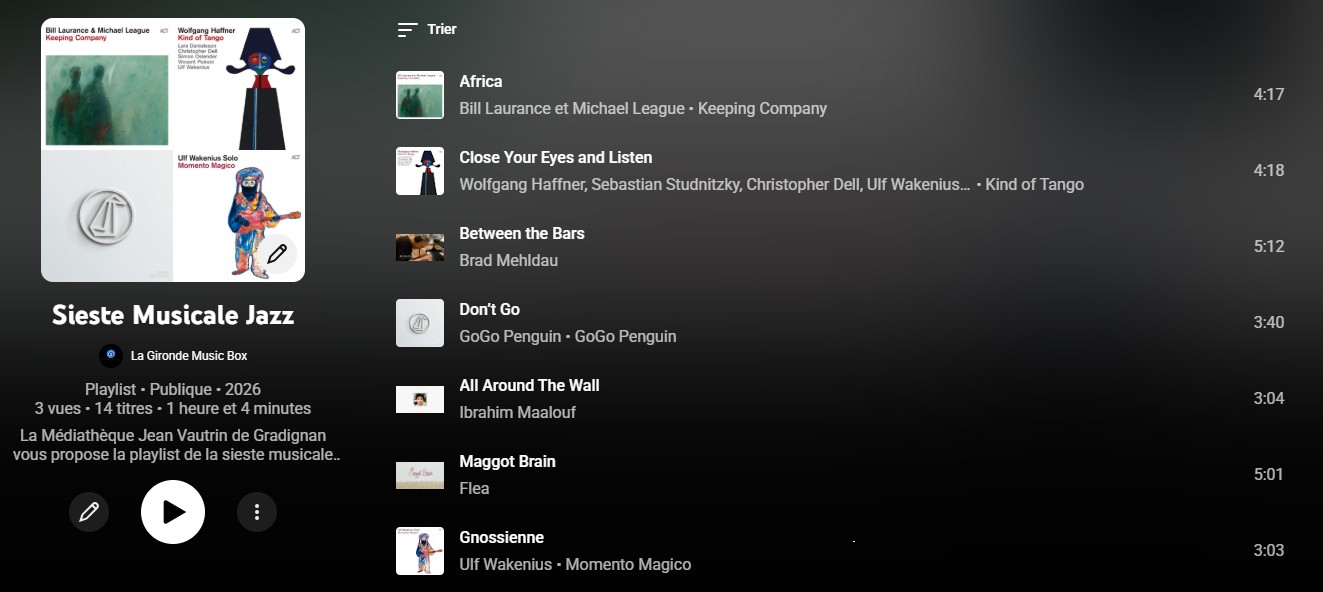Click the Don't Go track thumbnail
The width and height of the screenshot is (1323, 592).
pos(420,323)
